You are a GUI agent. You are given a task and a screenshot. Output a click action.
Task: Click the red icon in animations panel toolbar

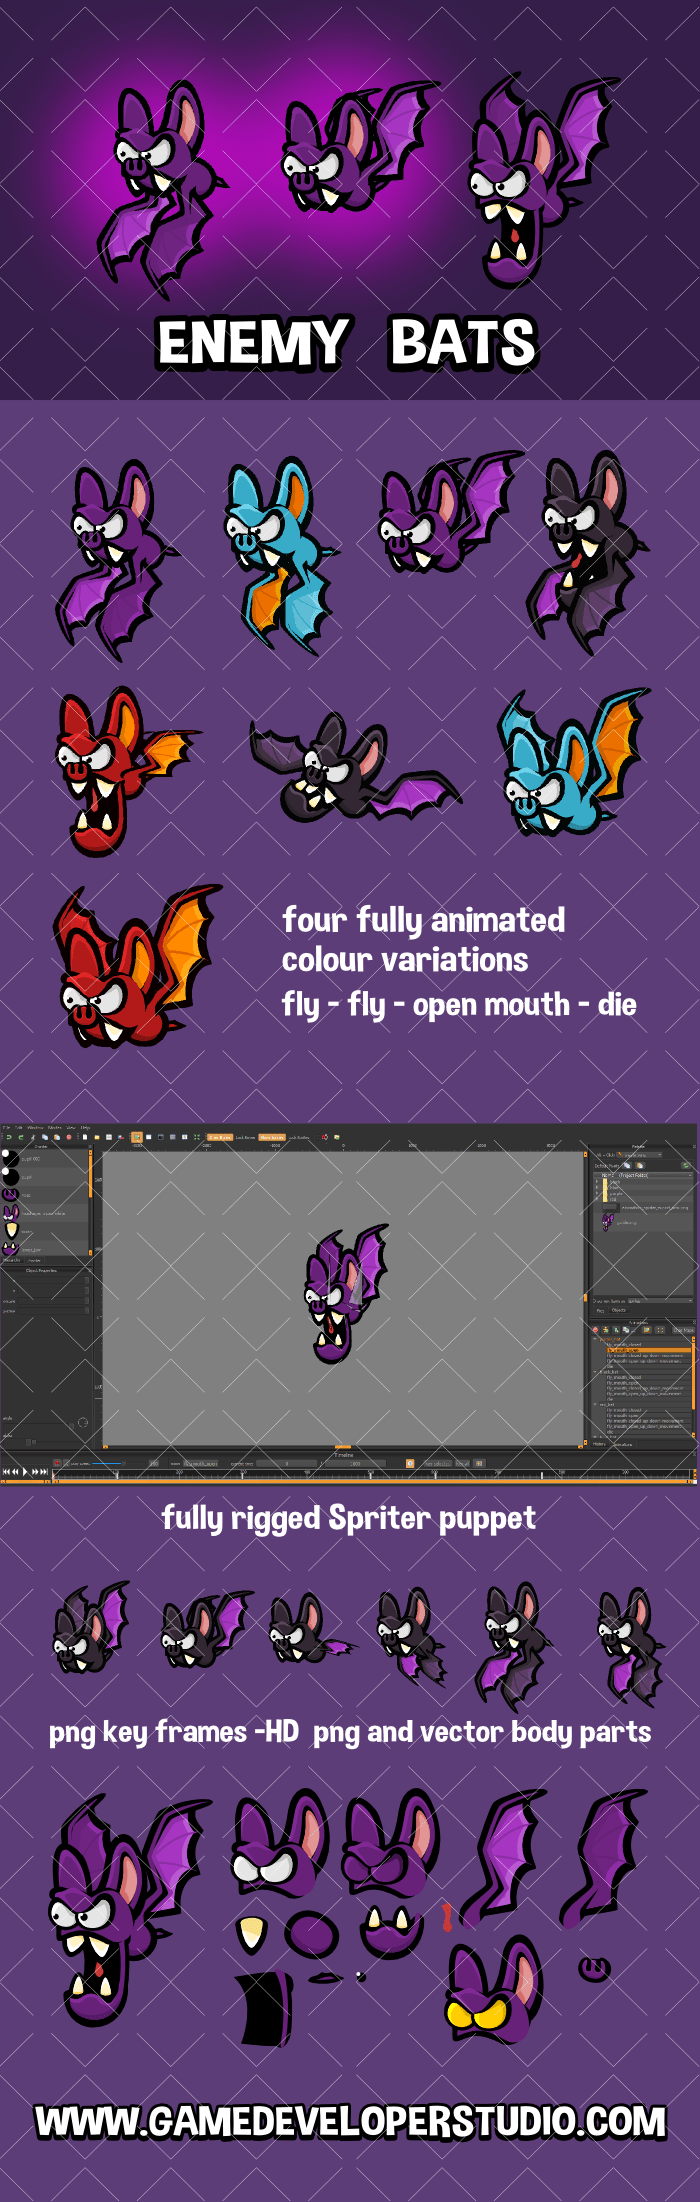tap(595, 1330)
